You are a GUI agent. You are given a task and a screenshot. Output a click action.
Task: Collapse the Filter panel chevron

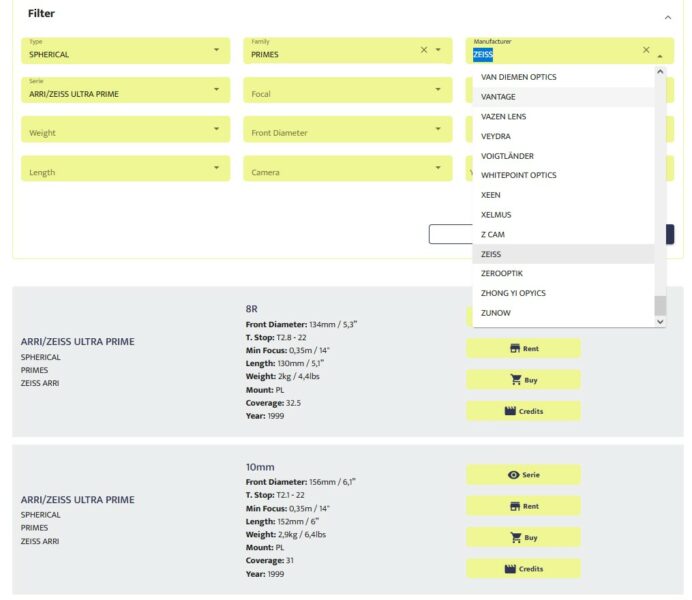coord(667,18)
